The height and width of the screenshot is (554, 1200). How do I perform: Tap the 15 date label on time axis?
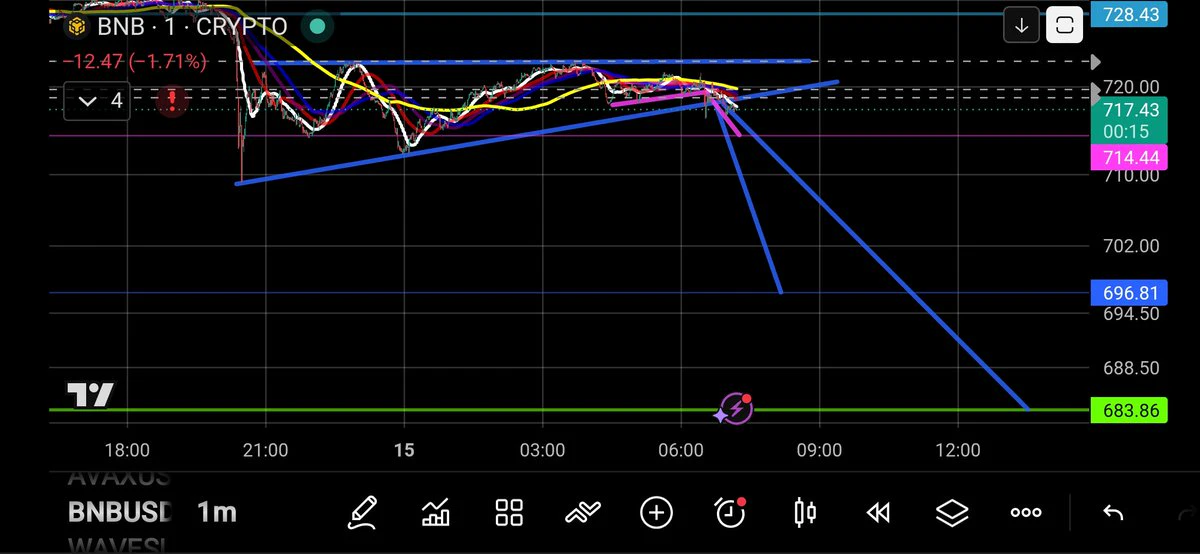click(403, 451)
